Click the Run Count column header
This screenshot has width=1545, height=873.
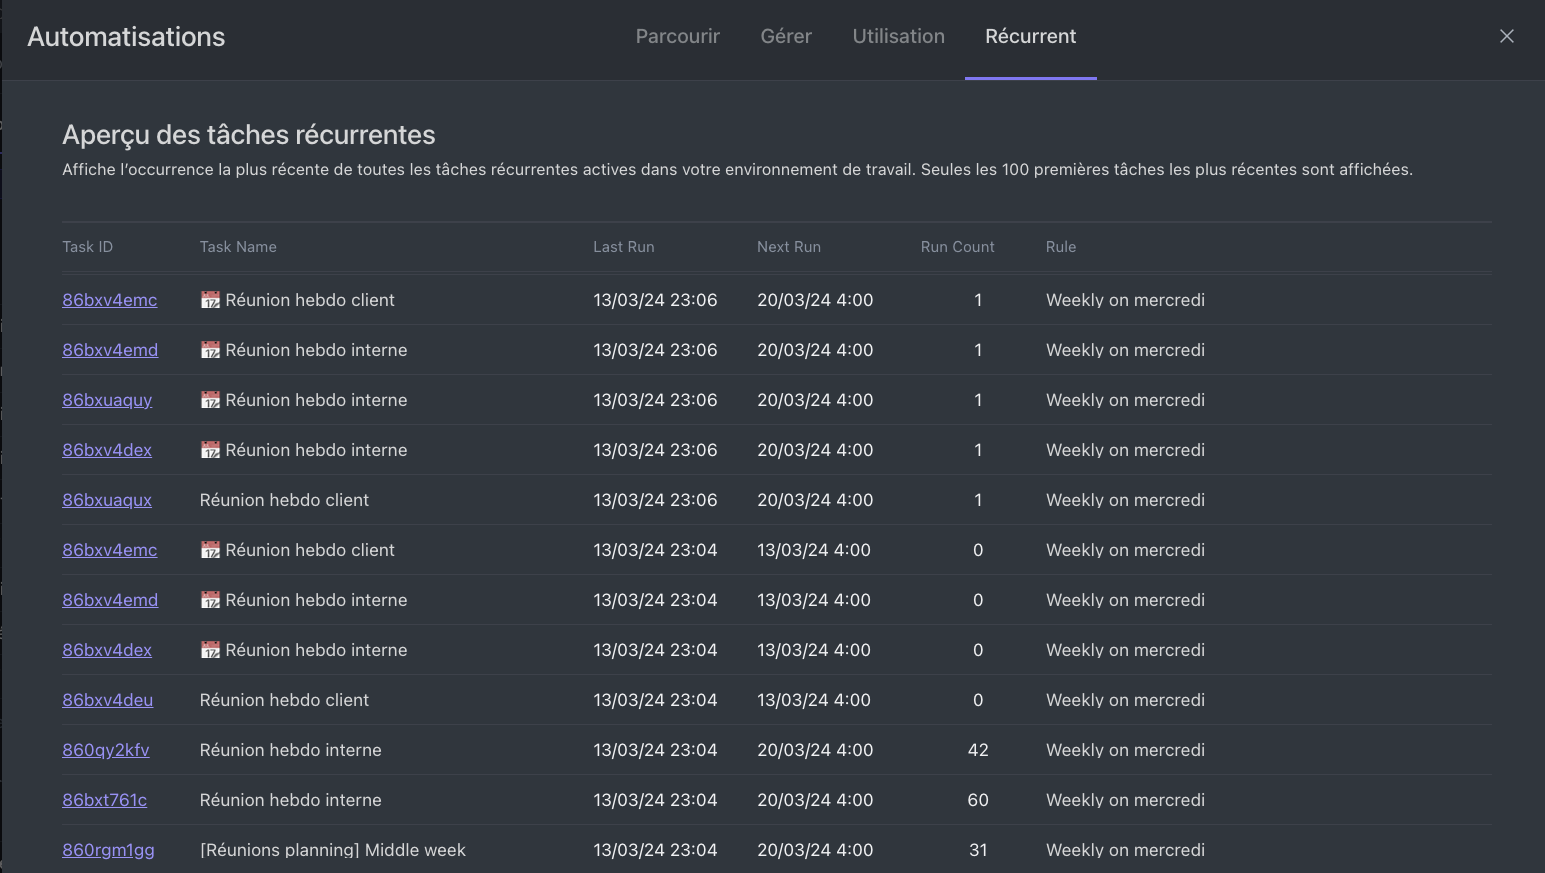957,247
